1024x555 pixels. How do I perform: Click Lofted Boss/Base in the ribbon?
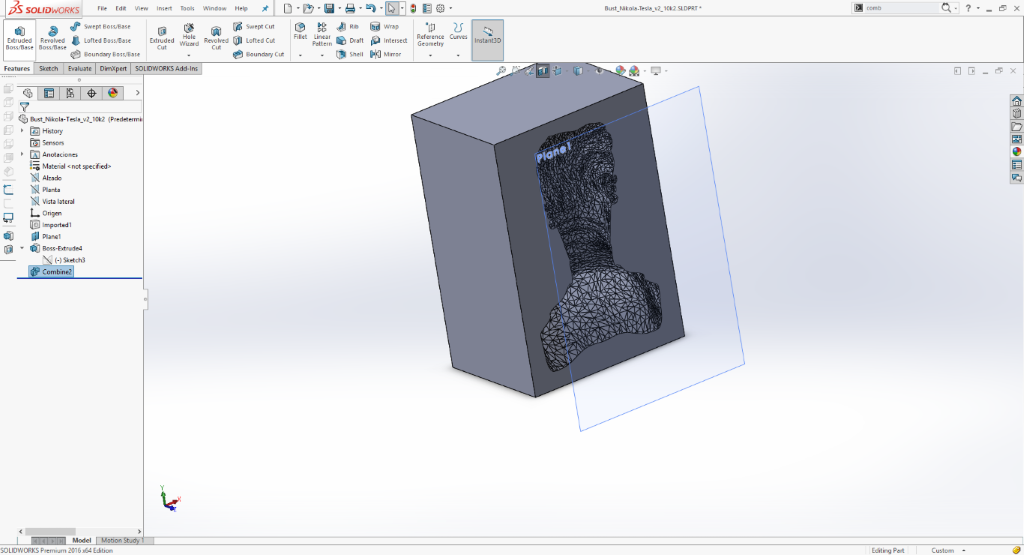(101, 40)
